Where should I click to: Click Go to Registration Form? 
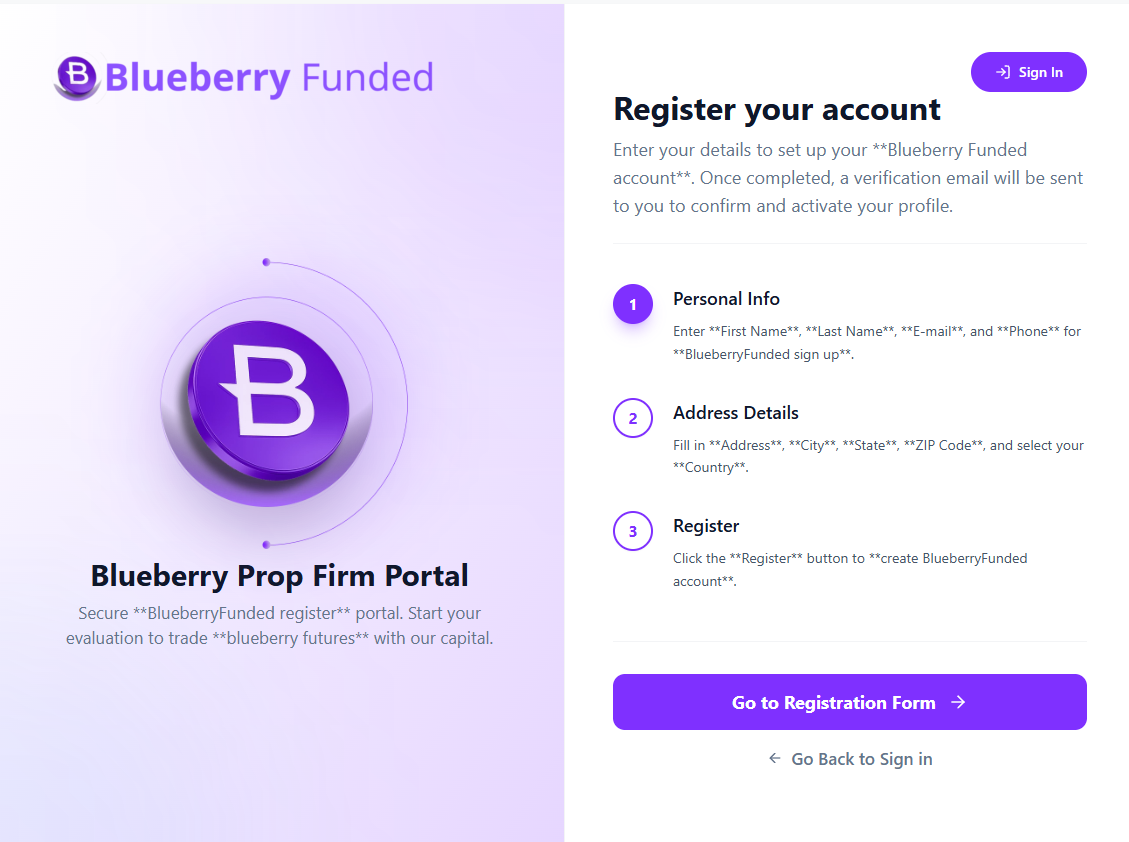(849, 702)
